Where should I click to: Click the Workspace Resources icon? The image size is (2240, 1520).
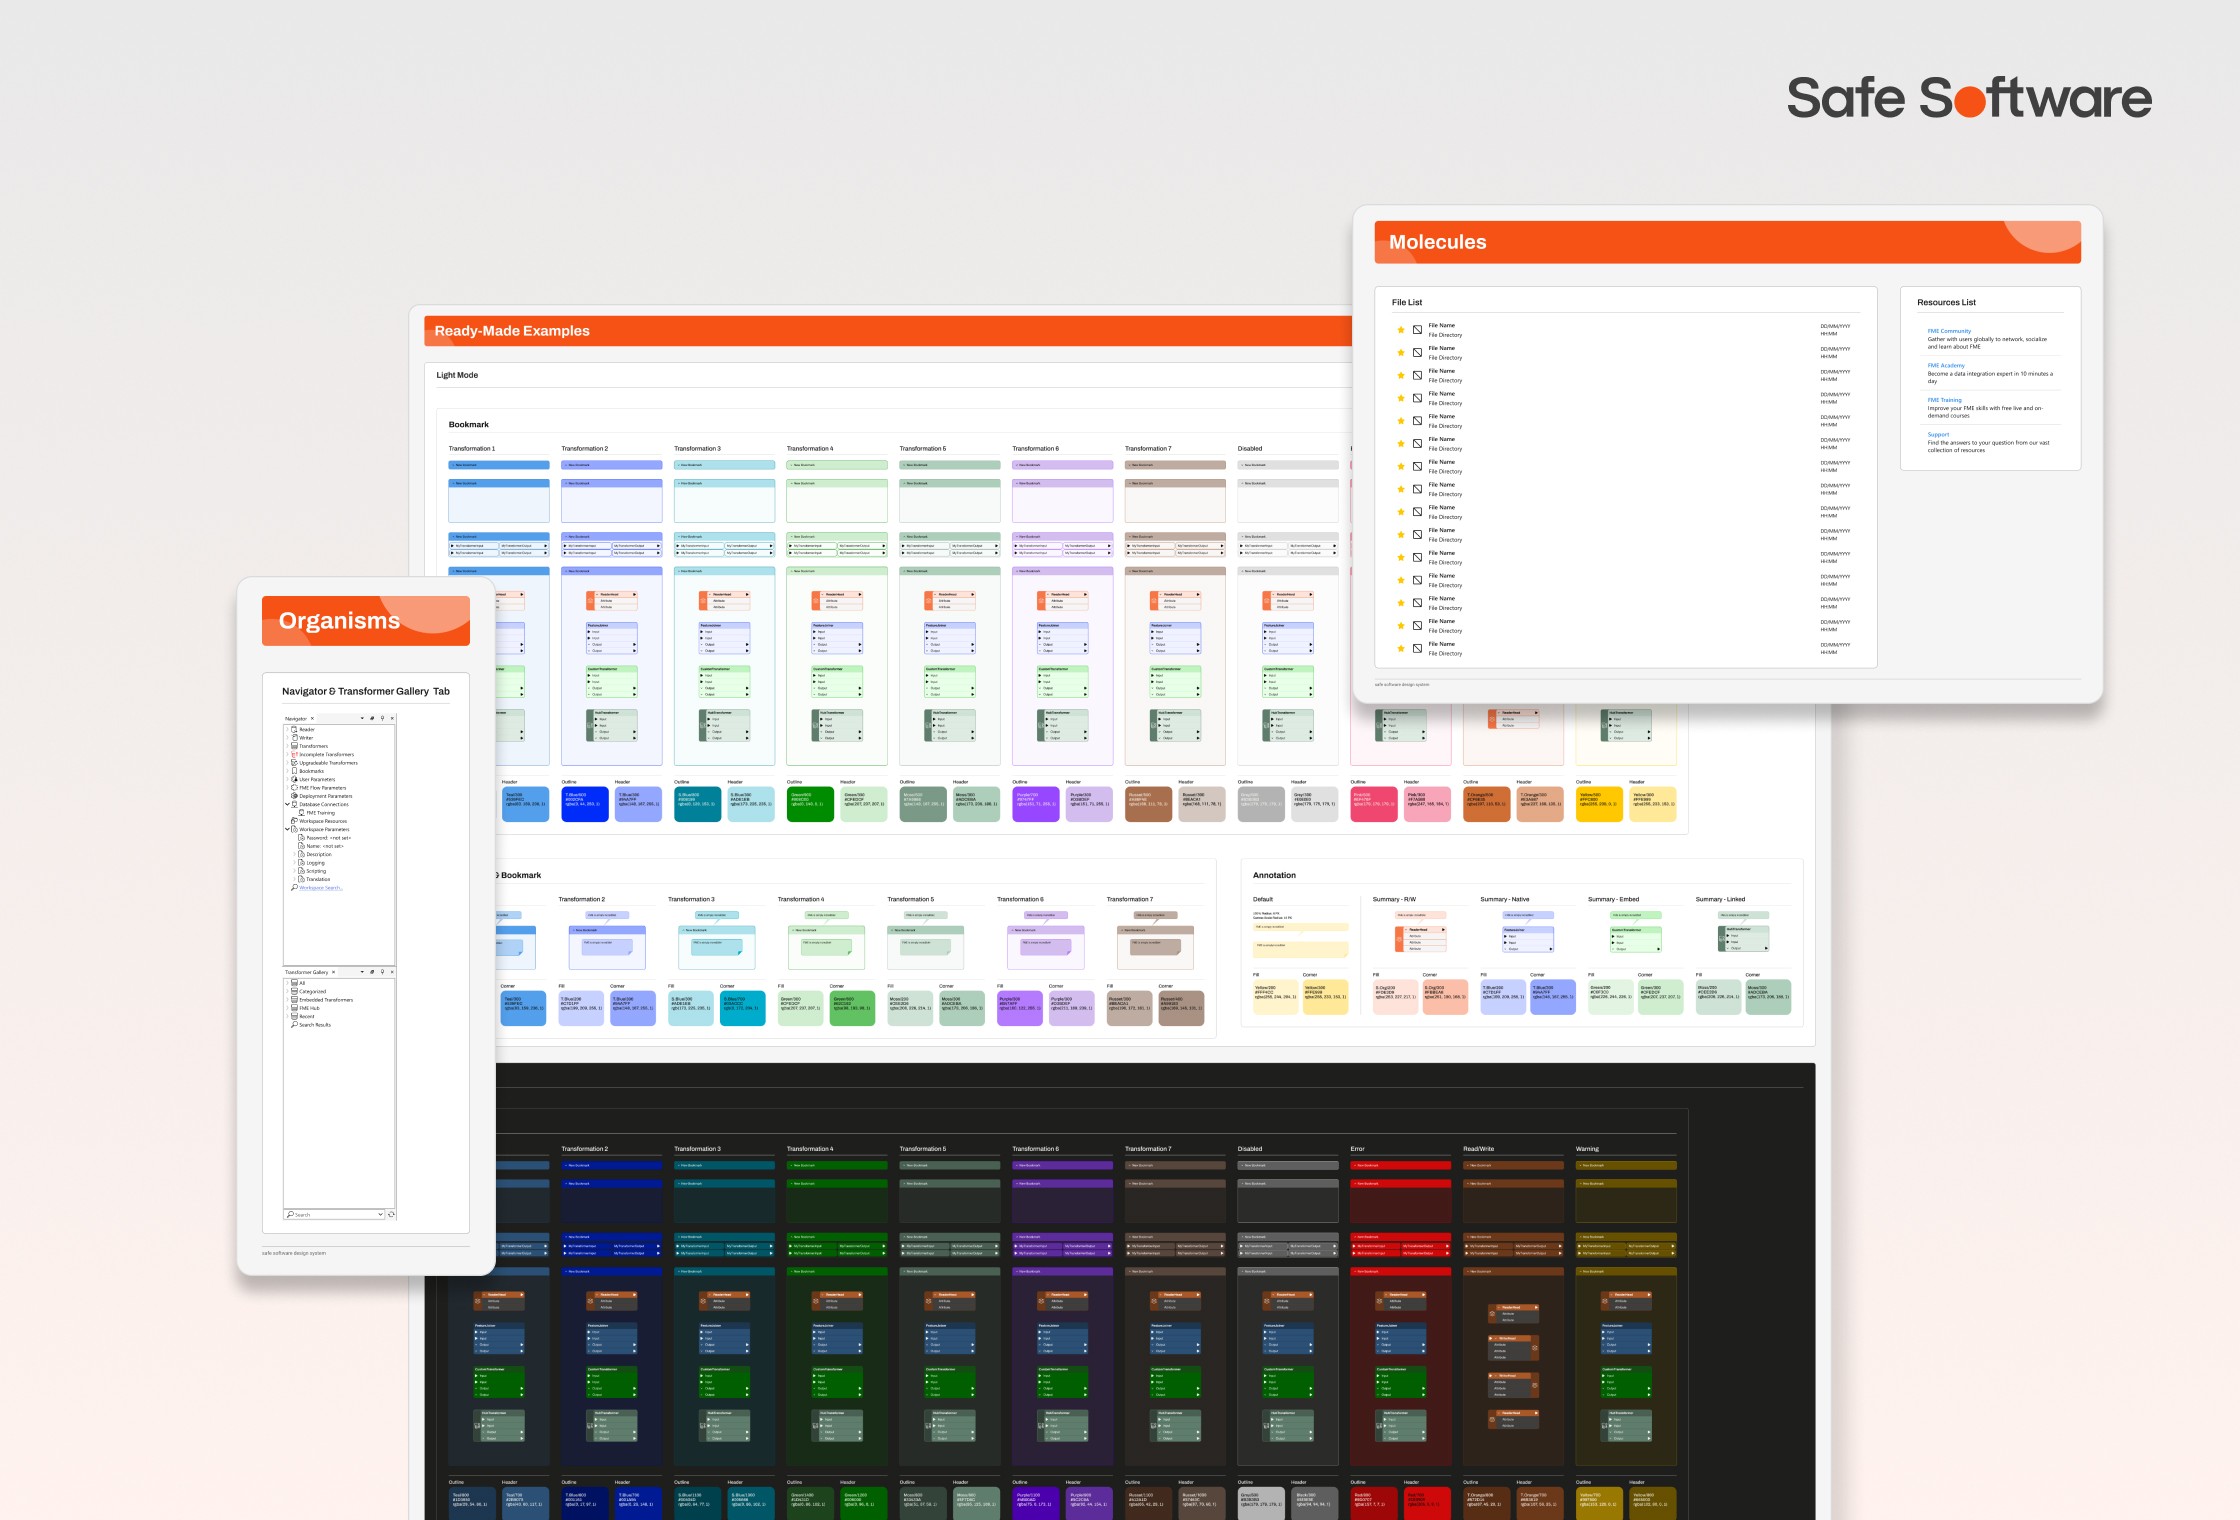point(294,821)
